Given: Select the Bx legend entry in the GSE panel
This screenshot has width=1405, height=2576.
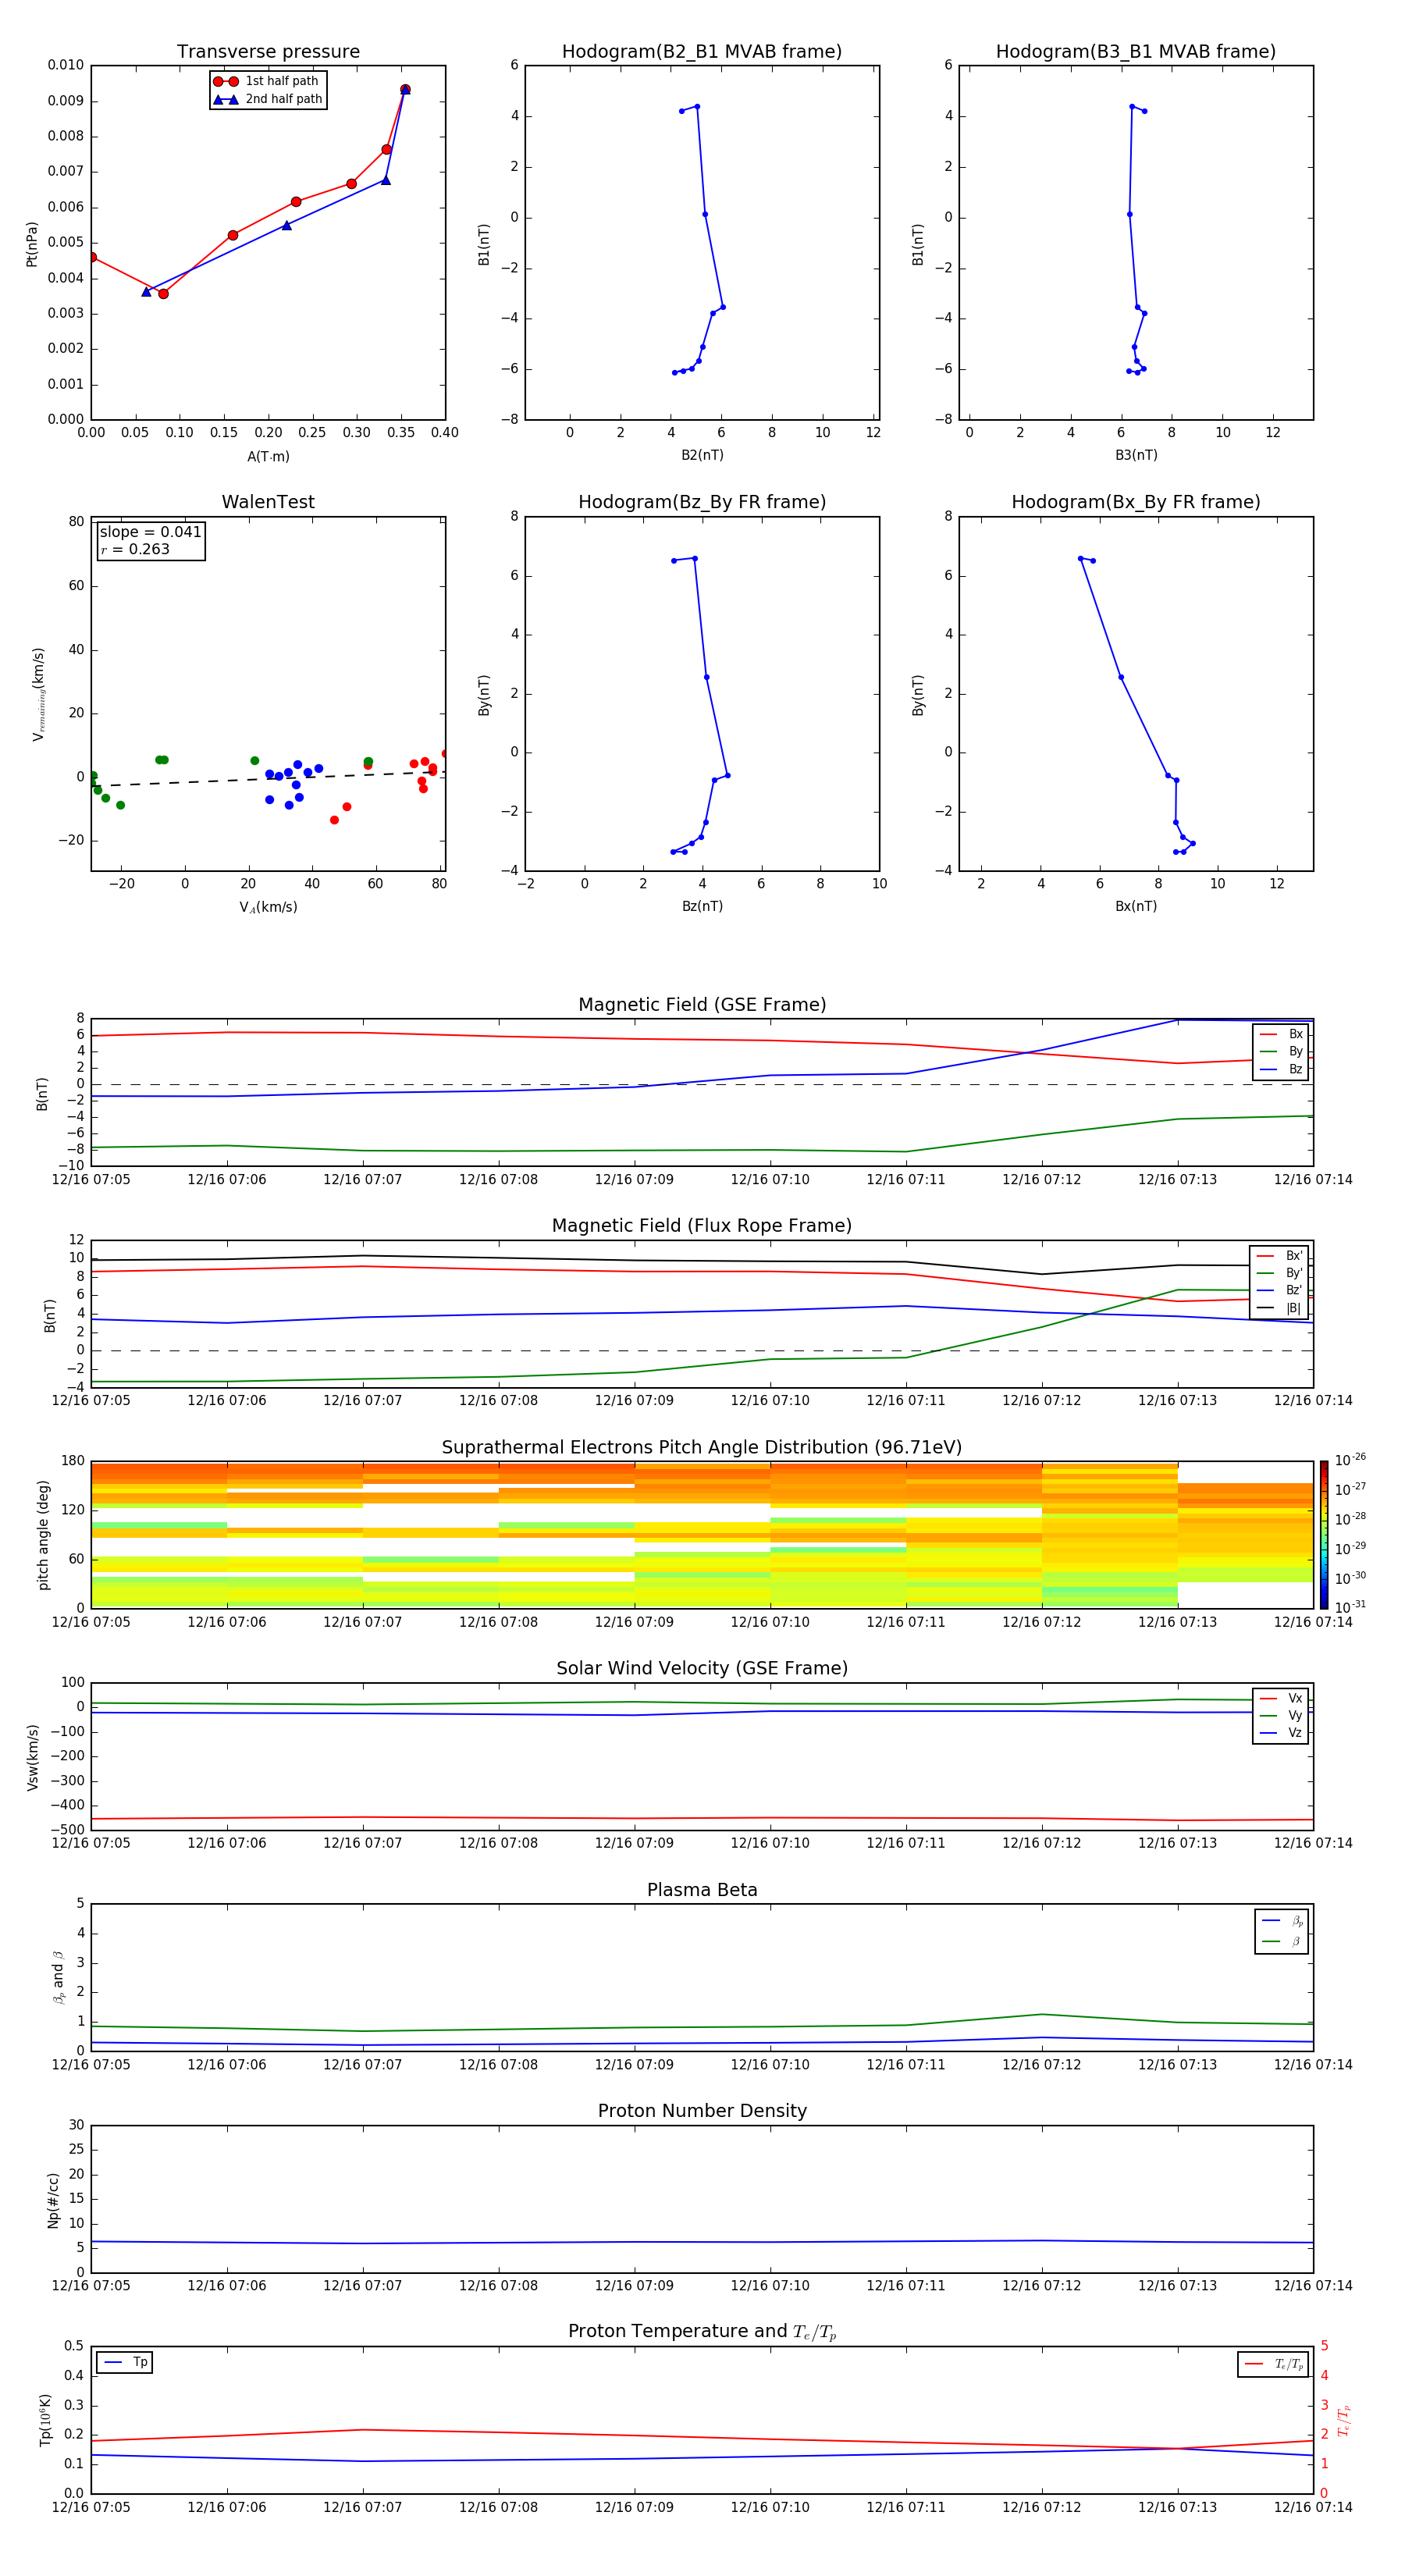Looking at the screenshot, I should [1281, 1034].
